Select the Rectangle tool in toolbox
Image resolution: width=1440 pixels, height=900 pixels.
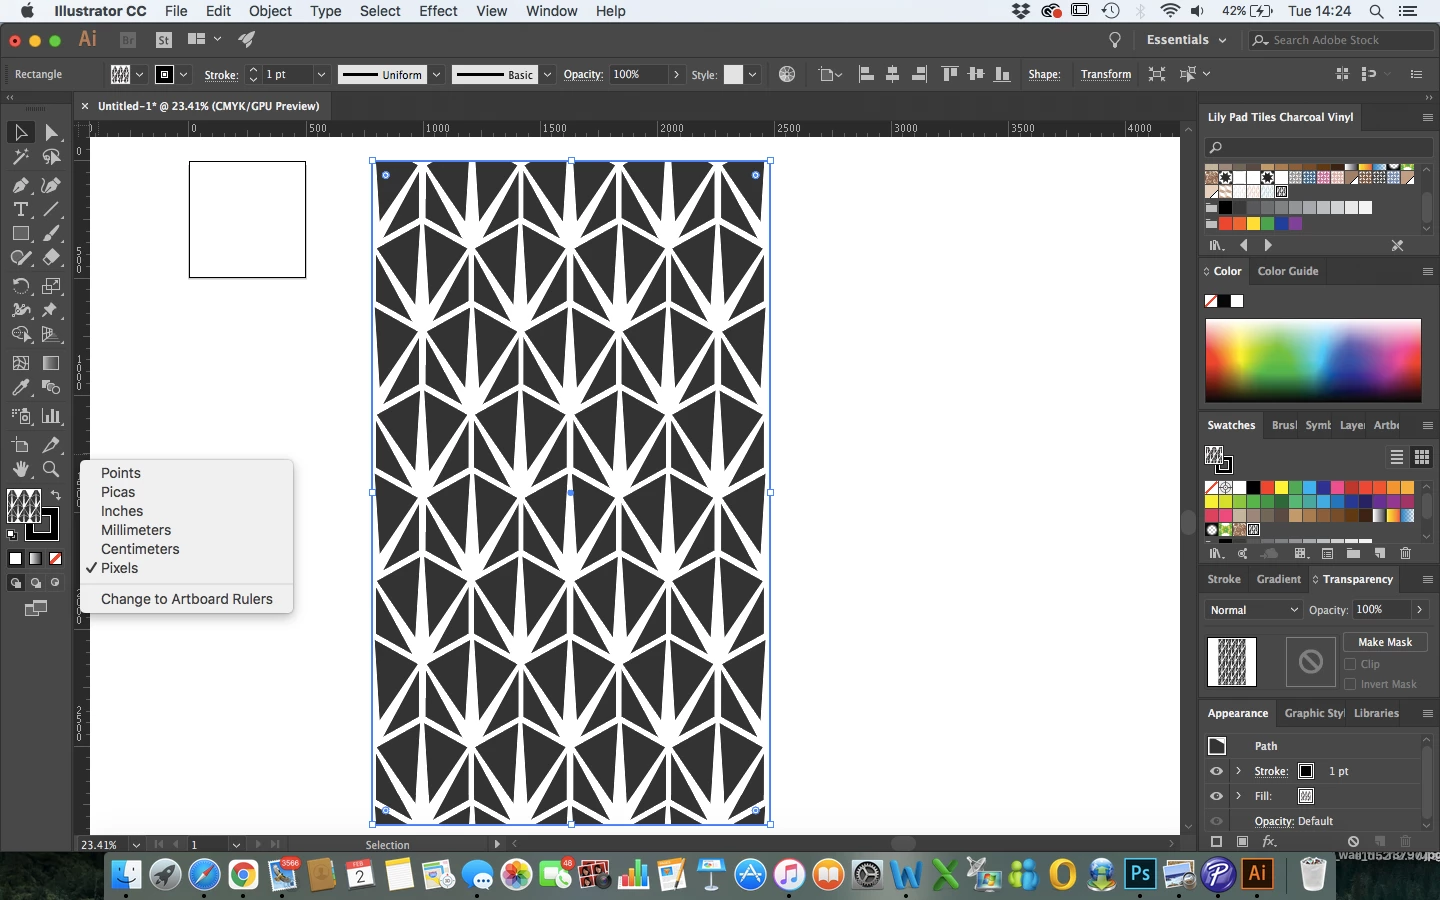[20, 233]
